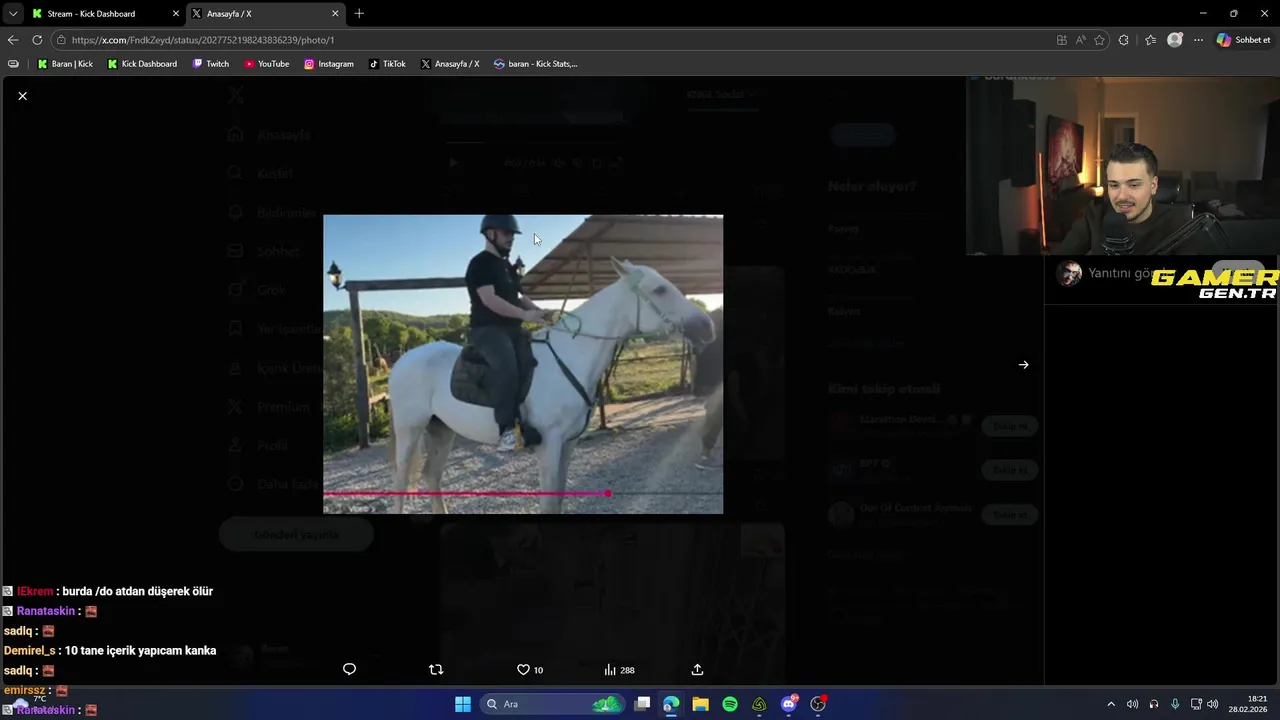Open a new browser tab

tap(359, 14)
